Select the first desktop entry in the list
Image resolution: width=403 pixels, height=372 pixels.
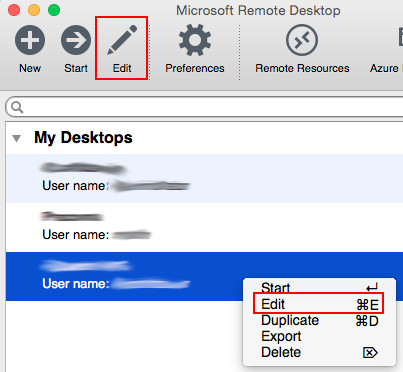coord(205,178)
